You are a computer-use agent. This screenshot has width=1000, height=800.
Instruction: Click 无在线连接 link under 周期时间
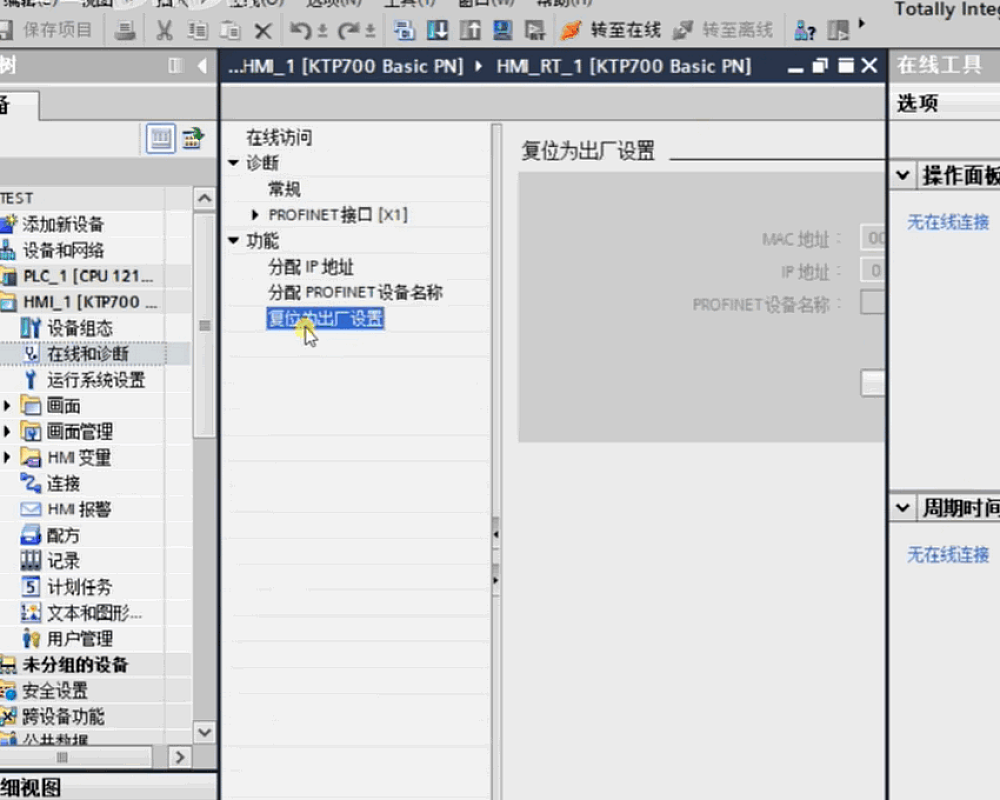click(947, 555)
